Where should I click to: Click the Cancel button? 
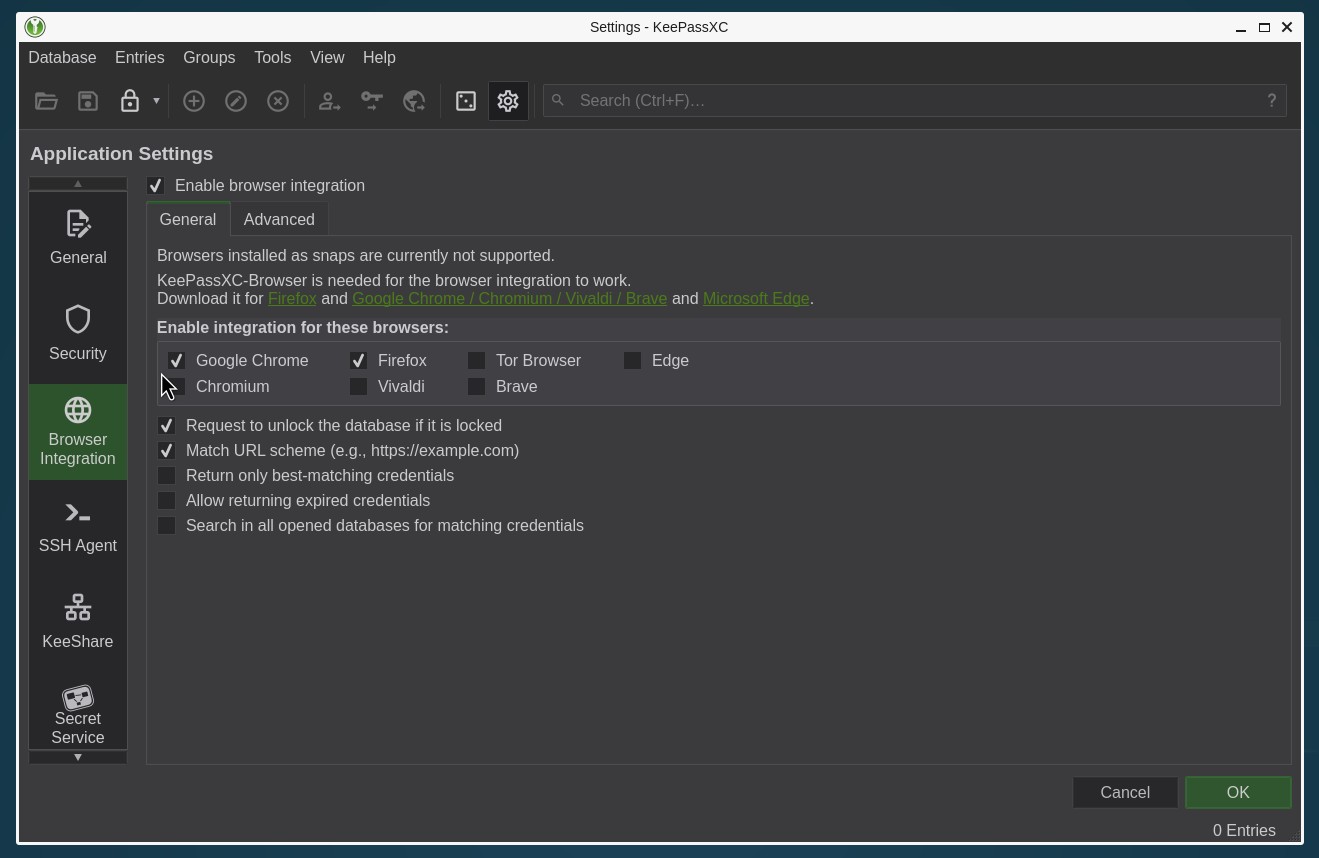click(1125, 793)
